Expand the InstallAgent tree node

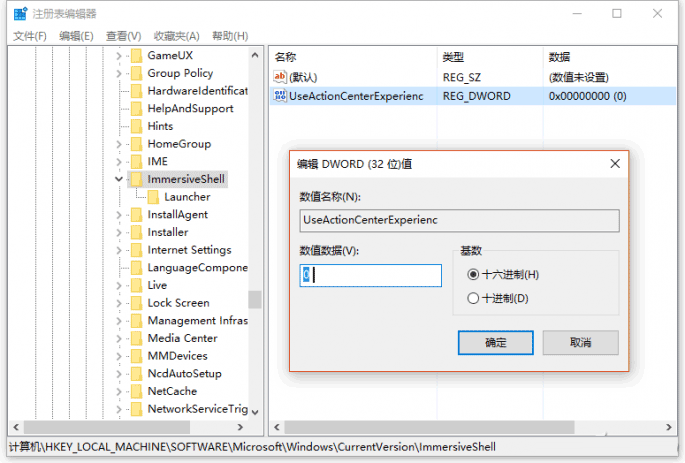[119, 214]
